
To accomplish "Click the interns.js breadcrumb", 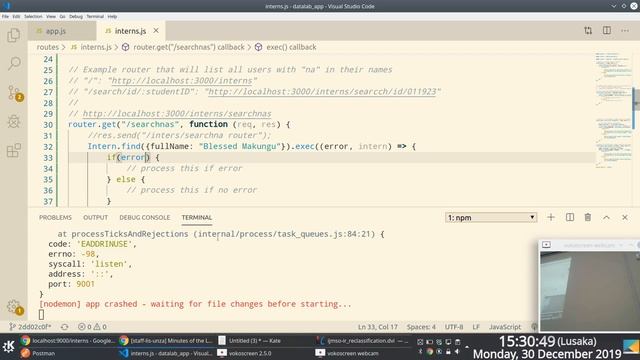I will tap(92, 47).
